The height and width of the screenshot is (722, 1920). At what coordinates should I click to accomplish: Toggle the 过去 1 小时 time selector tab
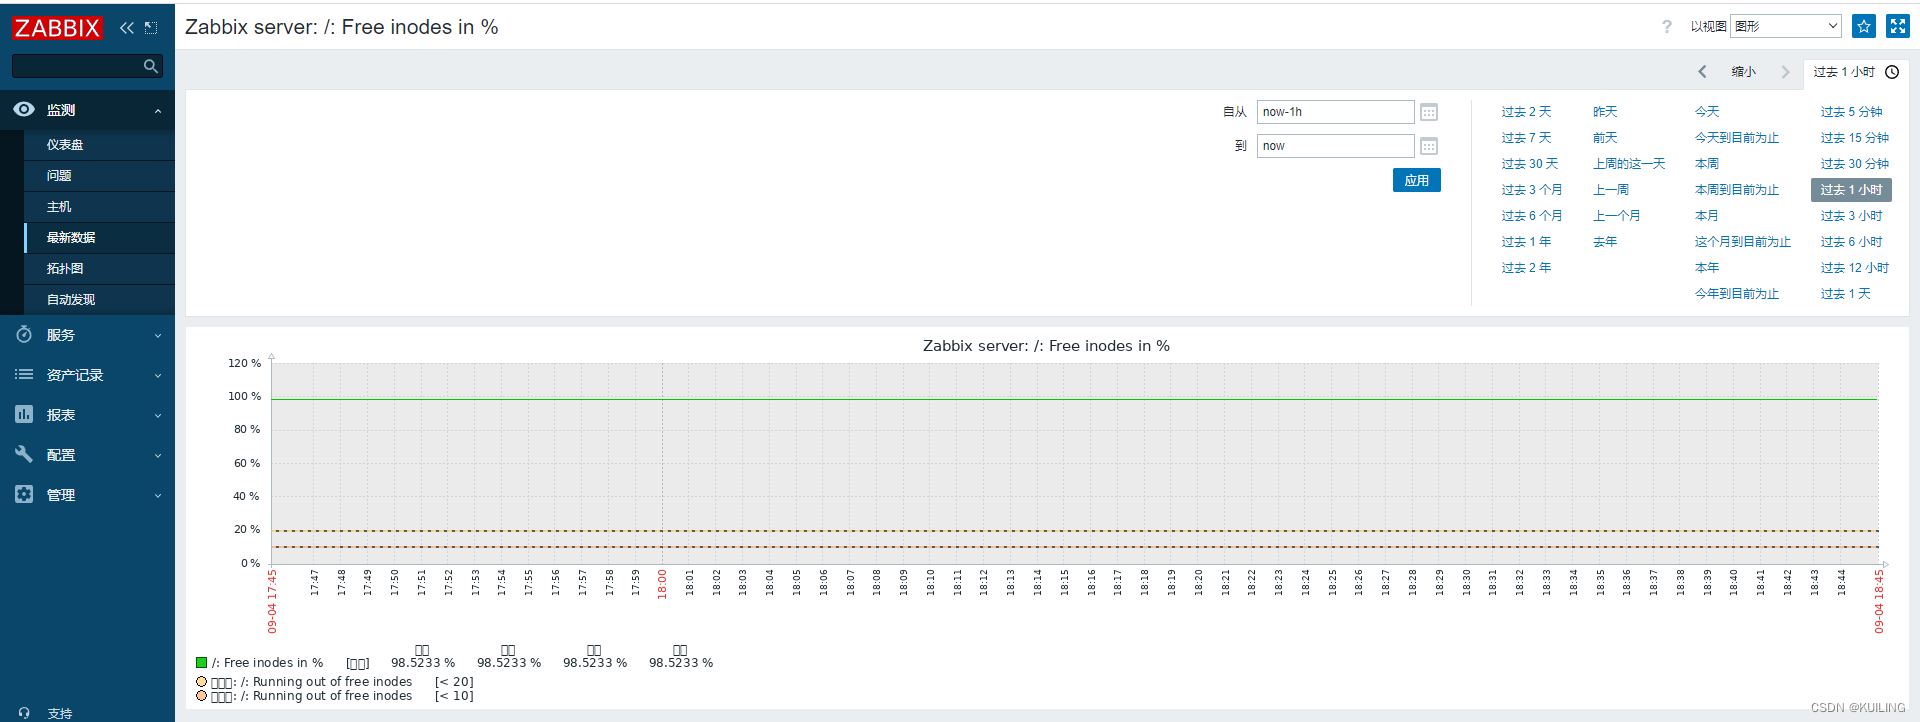(1856, 72)
